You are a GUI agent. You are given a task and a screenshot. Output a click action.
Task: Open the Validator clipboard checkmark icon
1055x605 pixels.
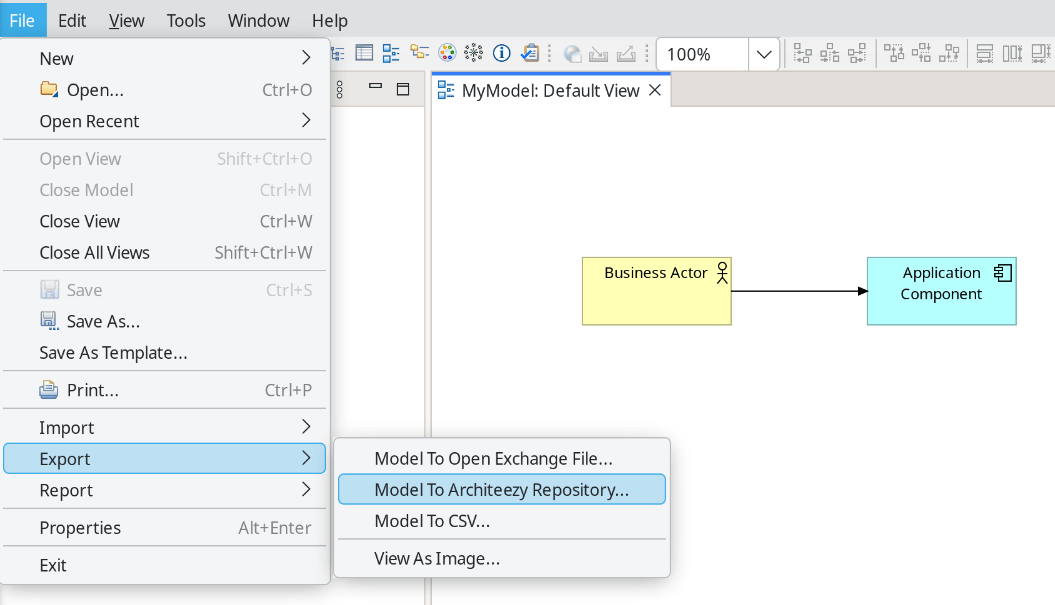[x=530, y=52]
